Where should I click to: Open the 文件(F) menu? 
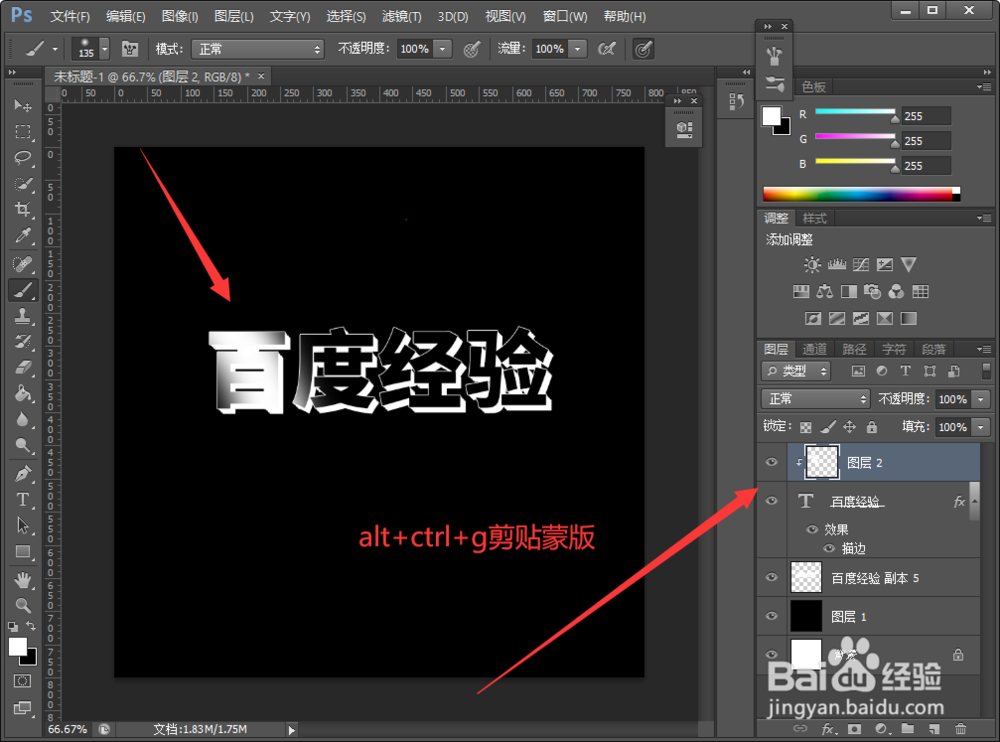(x=70, y=16)
